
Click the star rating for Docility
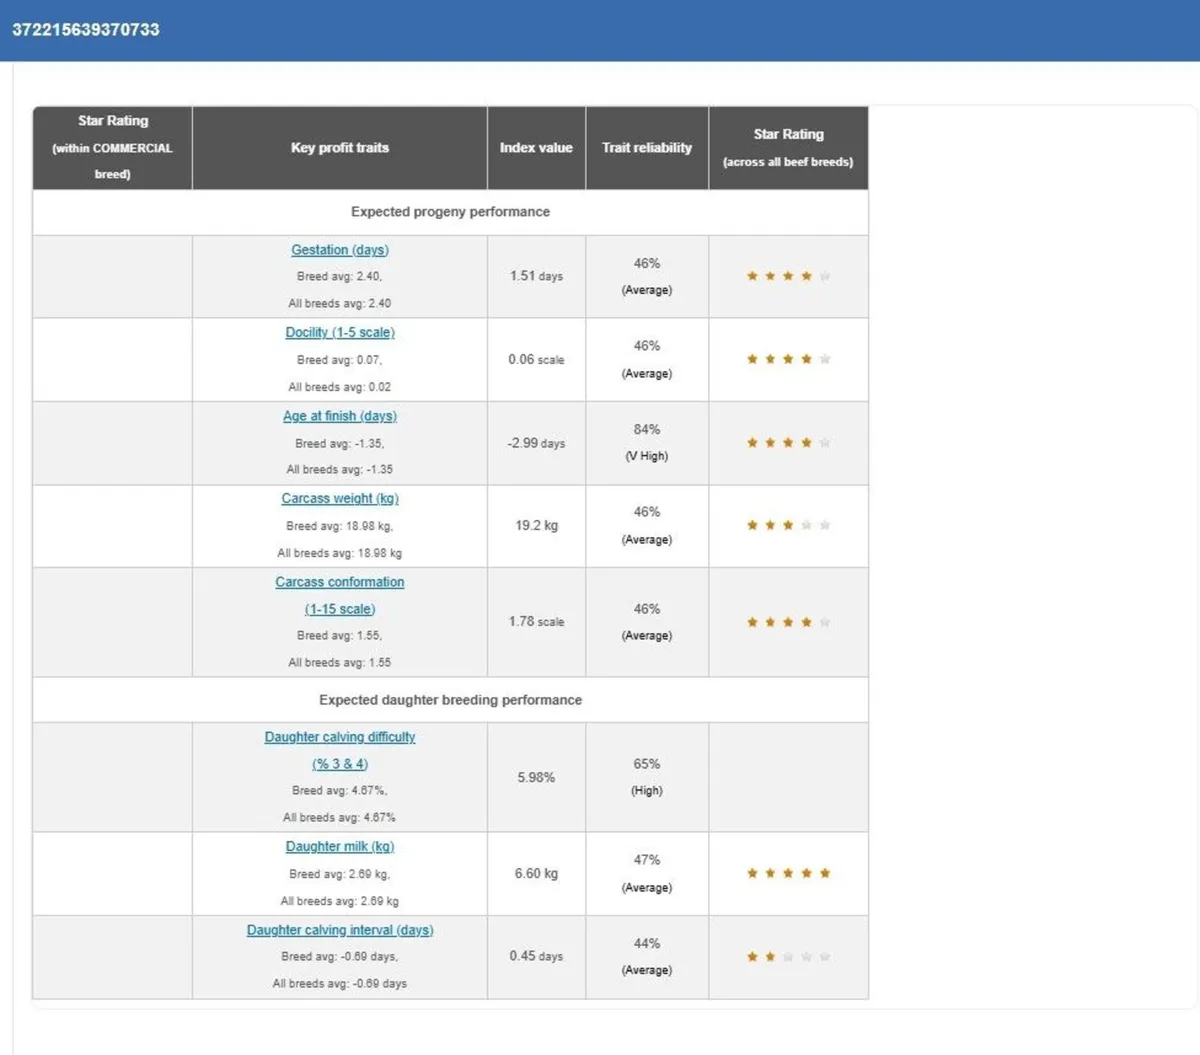(788, 359)
